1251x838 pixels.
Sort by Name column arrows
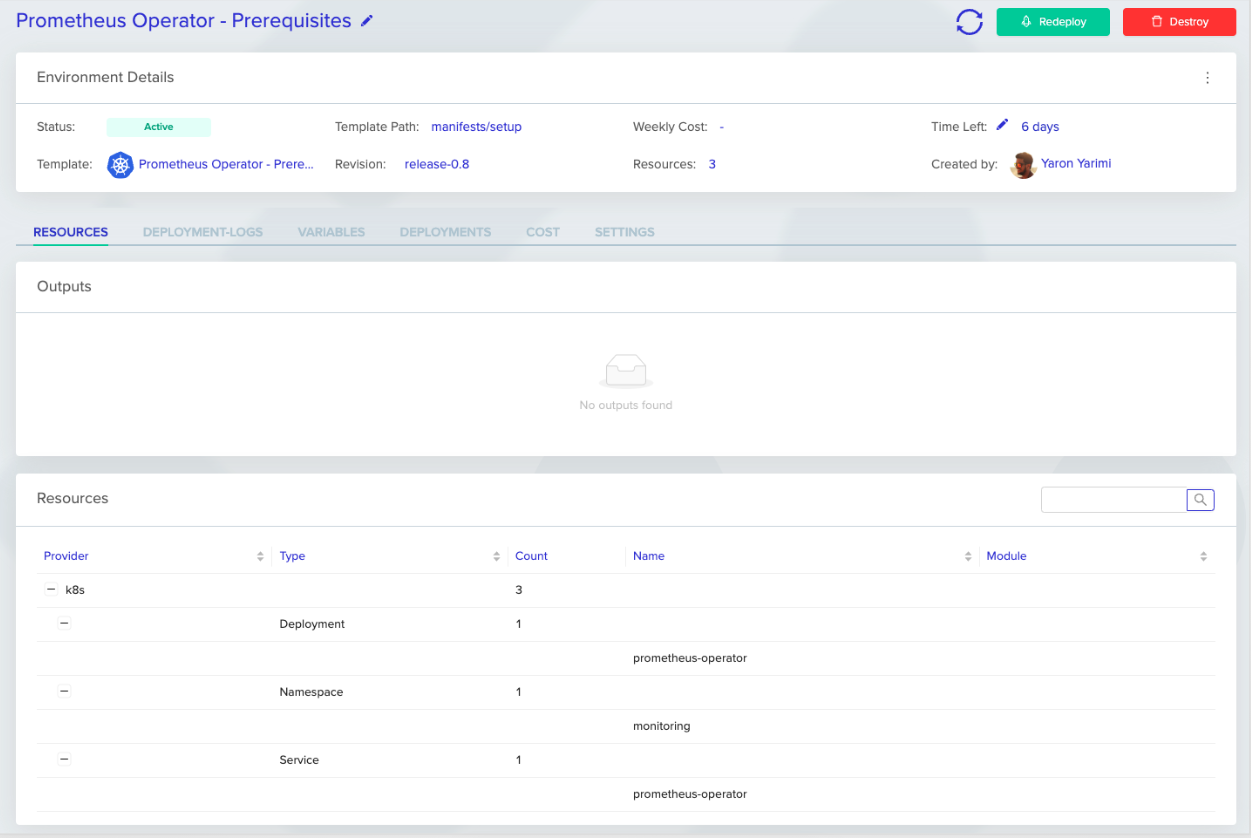tap(968, 556)
